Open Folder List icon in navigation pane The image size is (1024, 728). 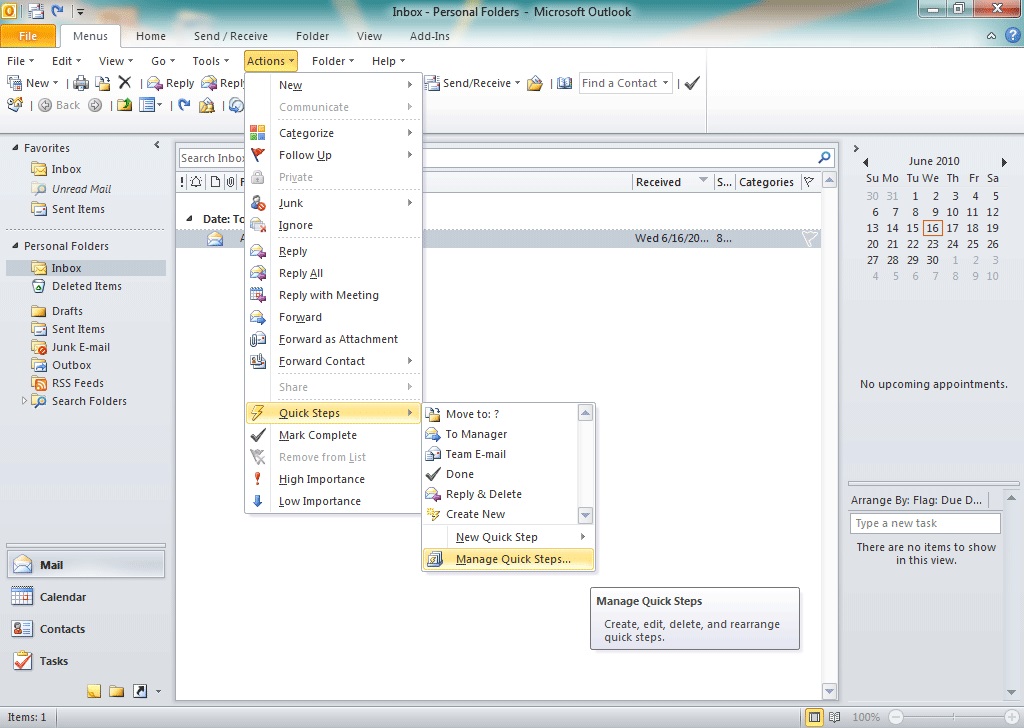pos(117,691)
